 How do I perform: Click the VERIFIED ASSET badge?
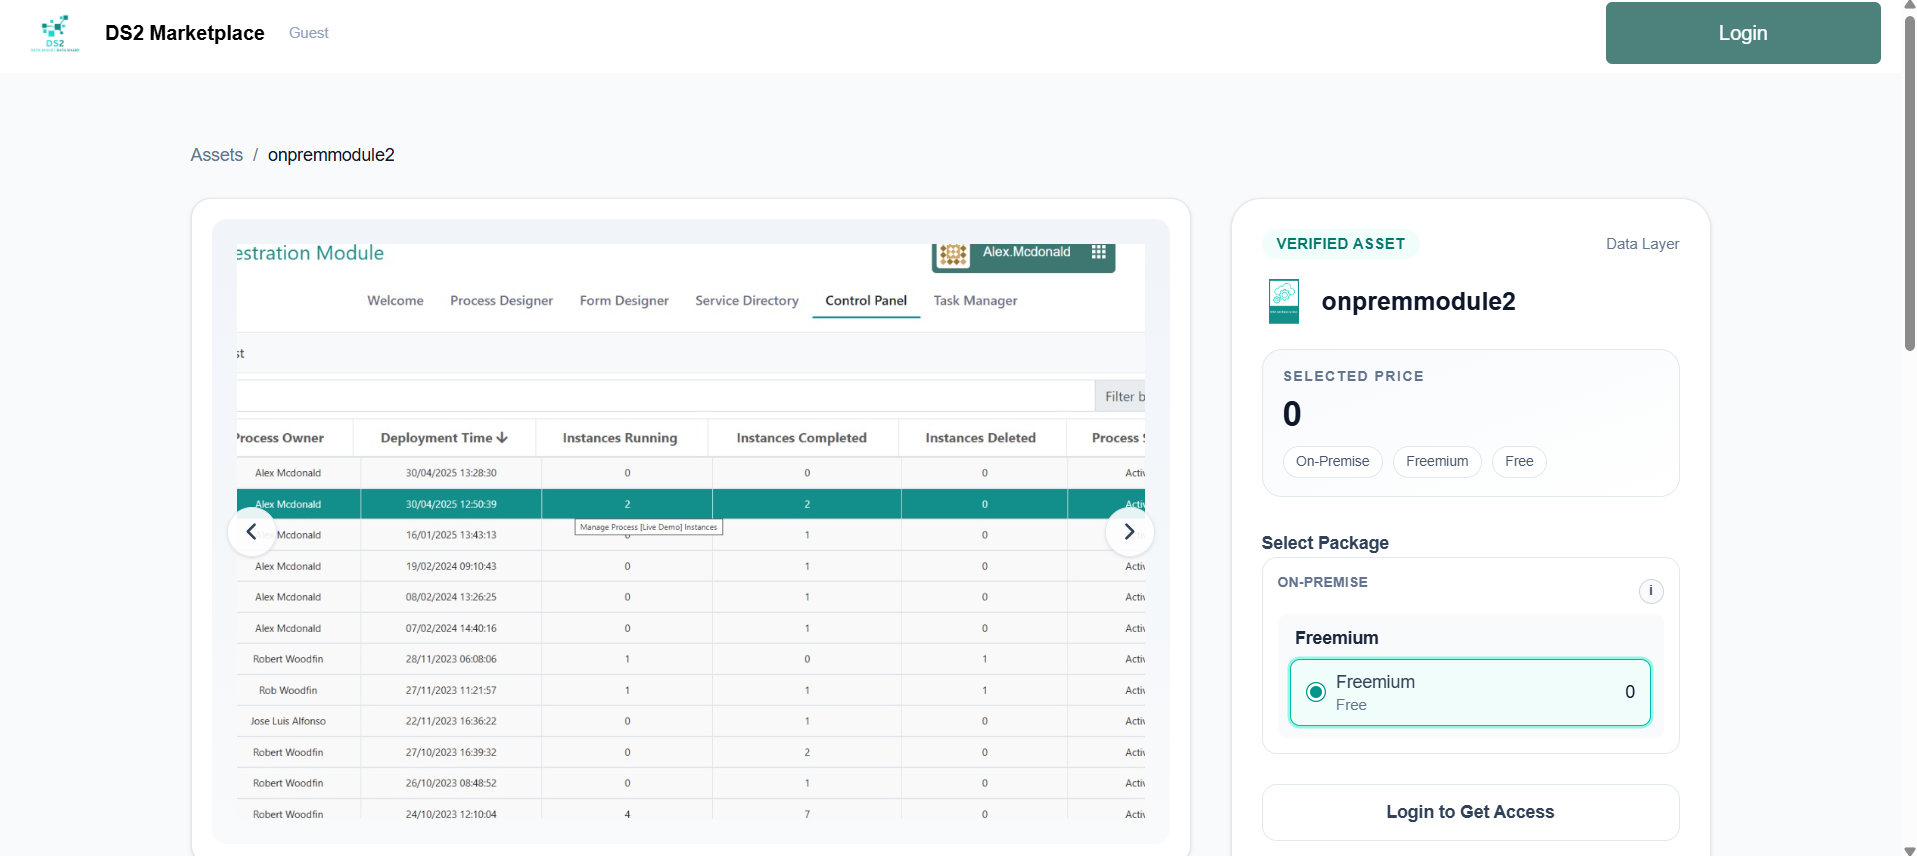(1340, 244)
